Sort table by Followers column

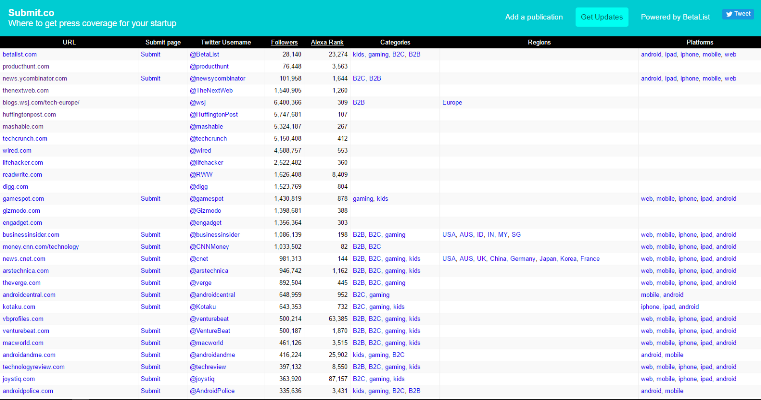point(284,42)
